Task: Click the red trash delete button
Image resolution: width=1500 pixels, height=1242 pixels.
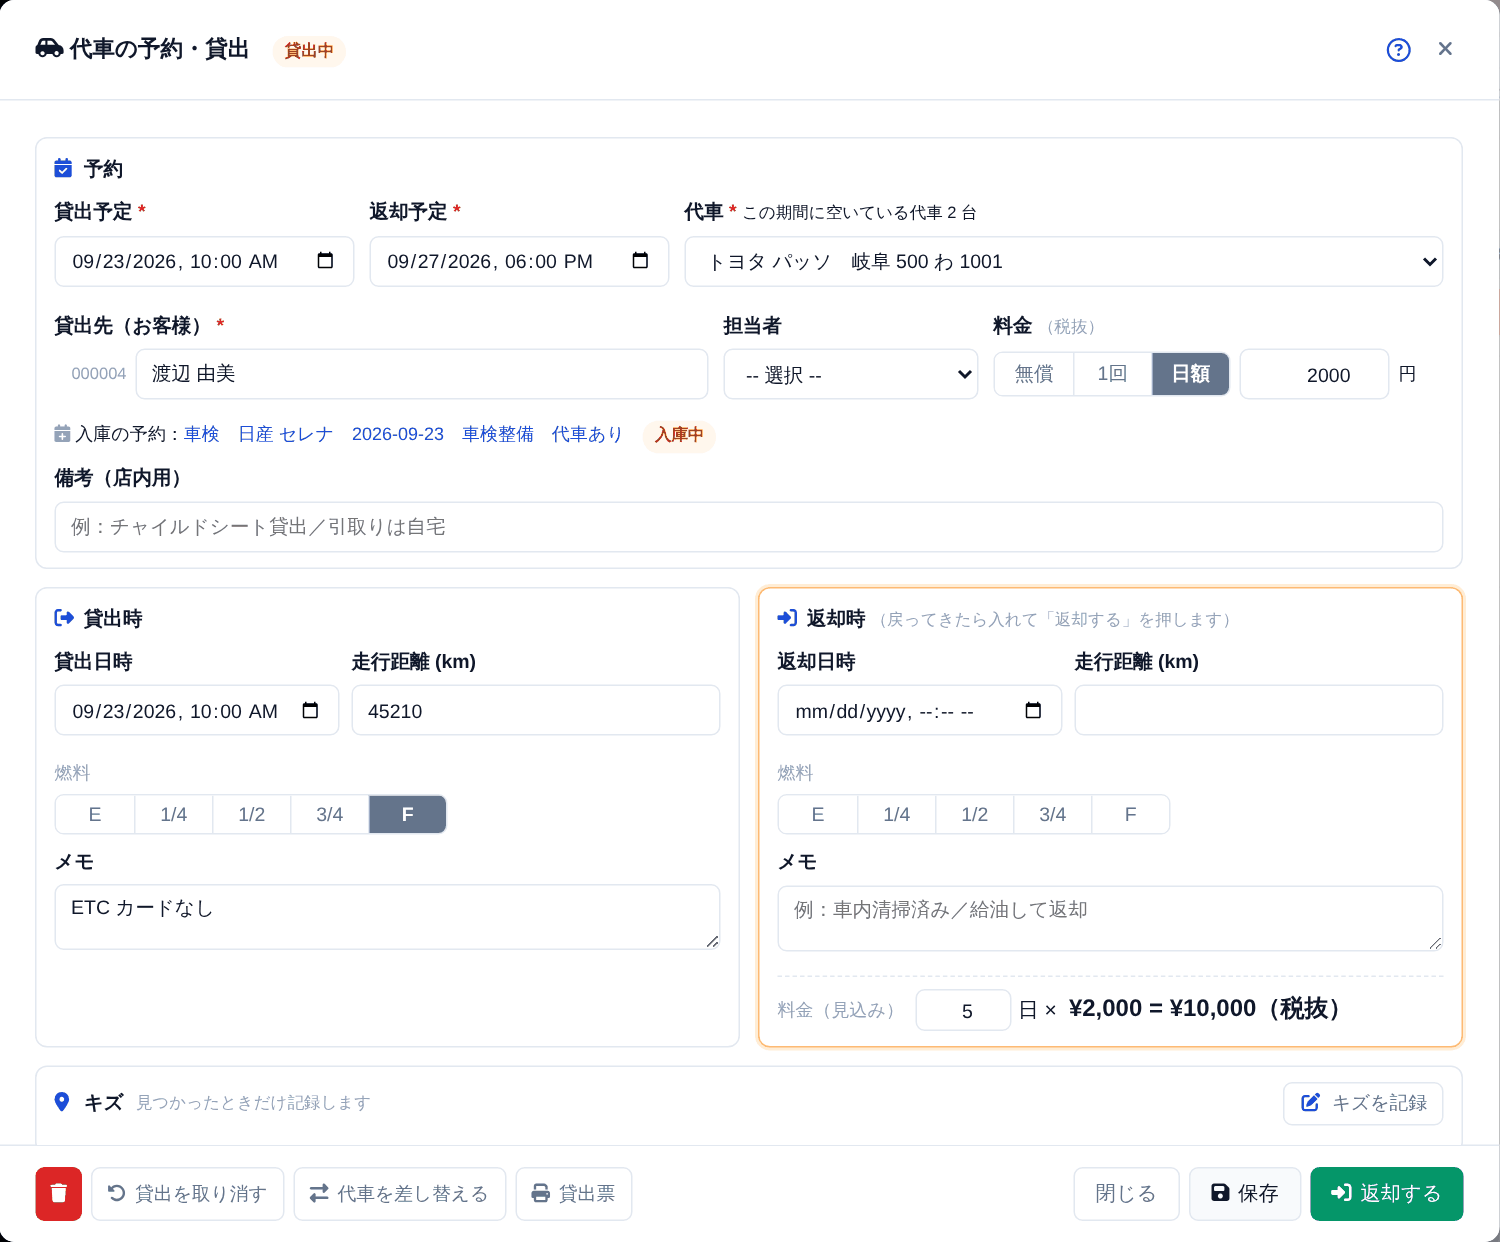Action: 59,1194
